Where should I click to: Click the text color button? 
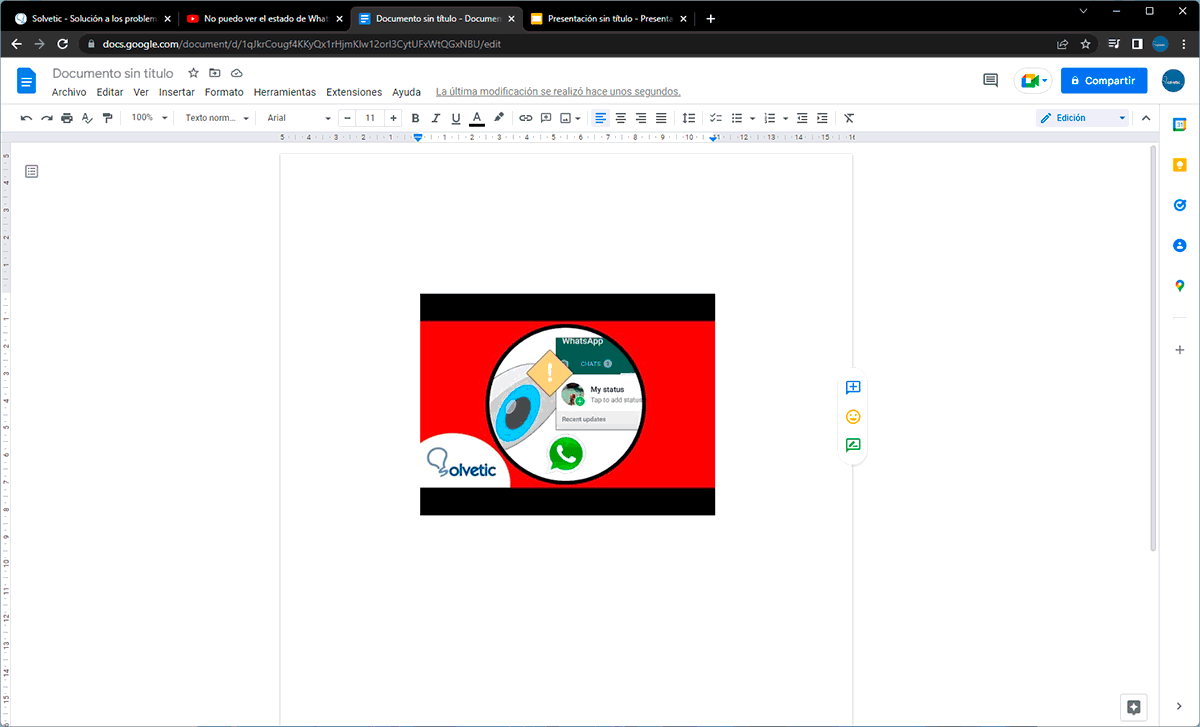[x=477, y=118]
